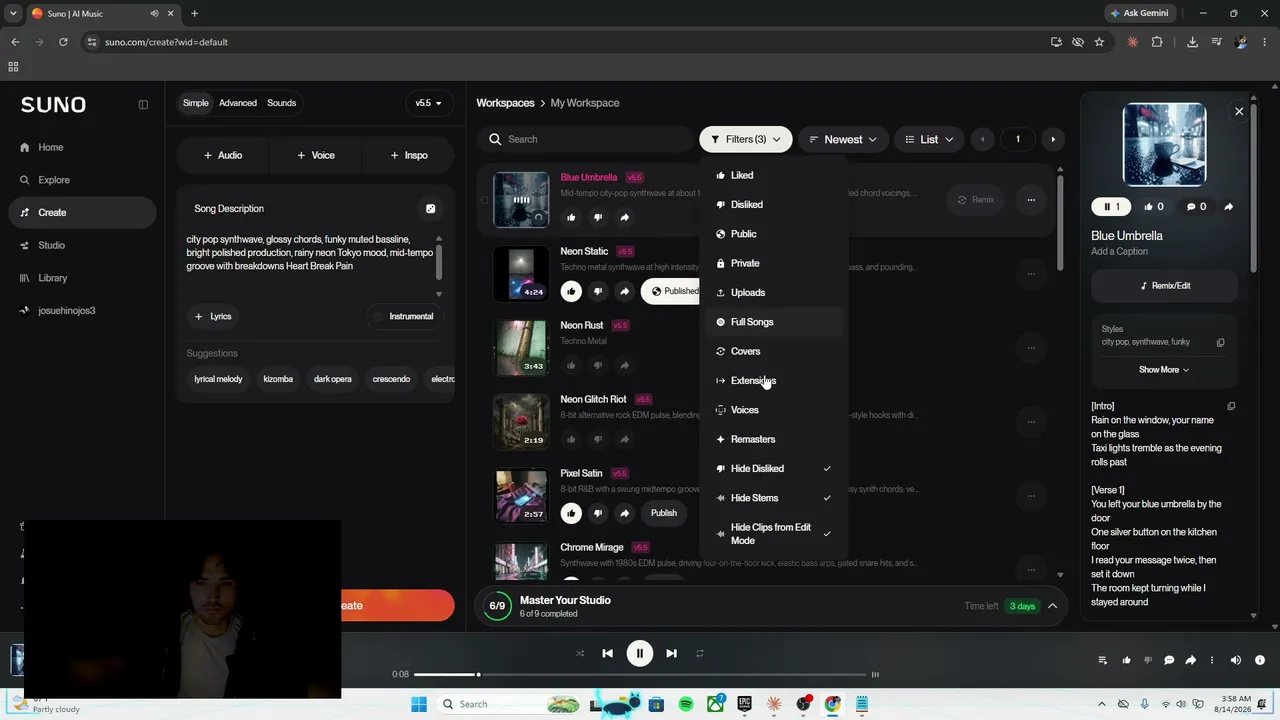This screenshot has width=1280, height=720.
Task: Copy the styles text in details panel
Action: click(x=1220, y=342)
